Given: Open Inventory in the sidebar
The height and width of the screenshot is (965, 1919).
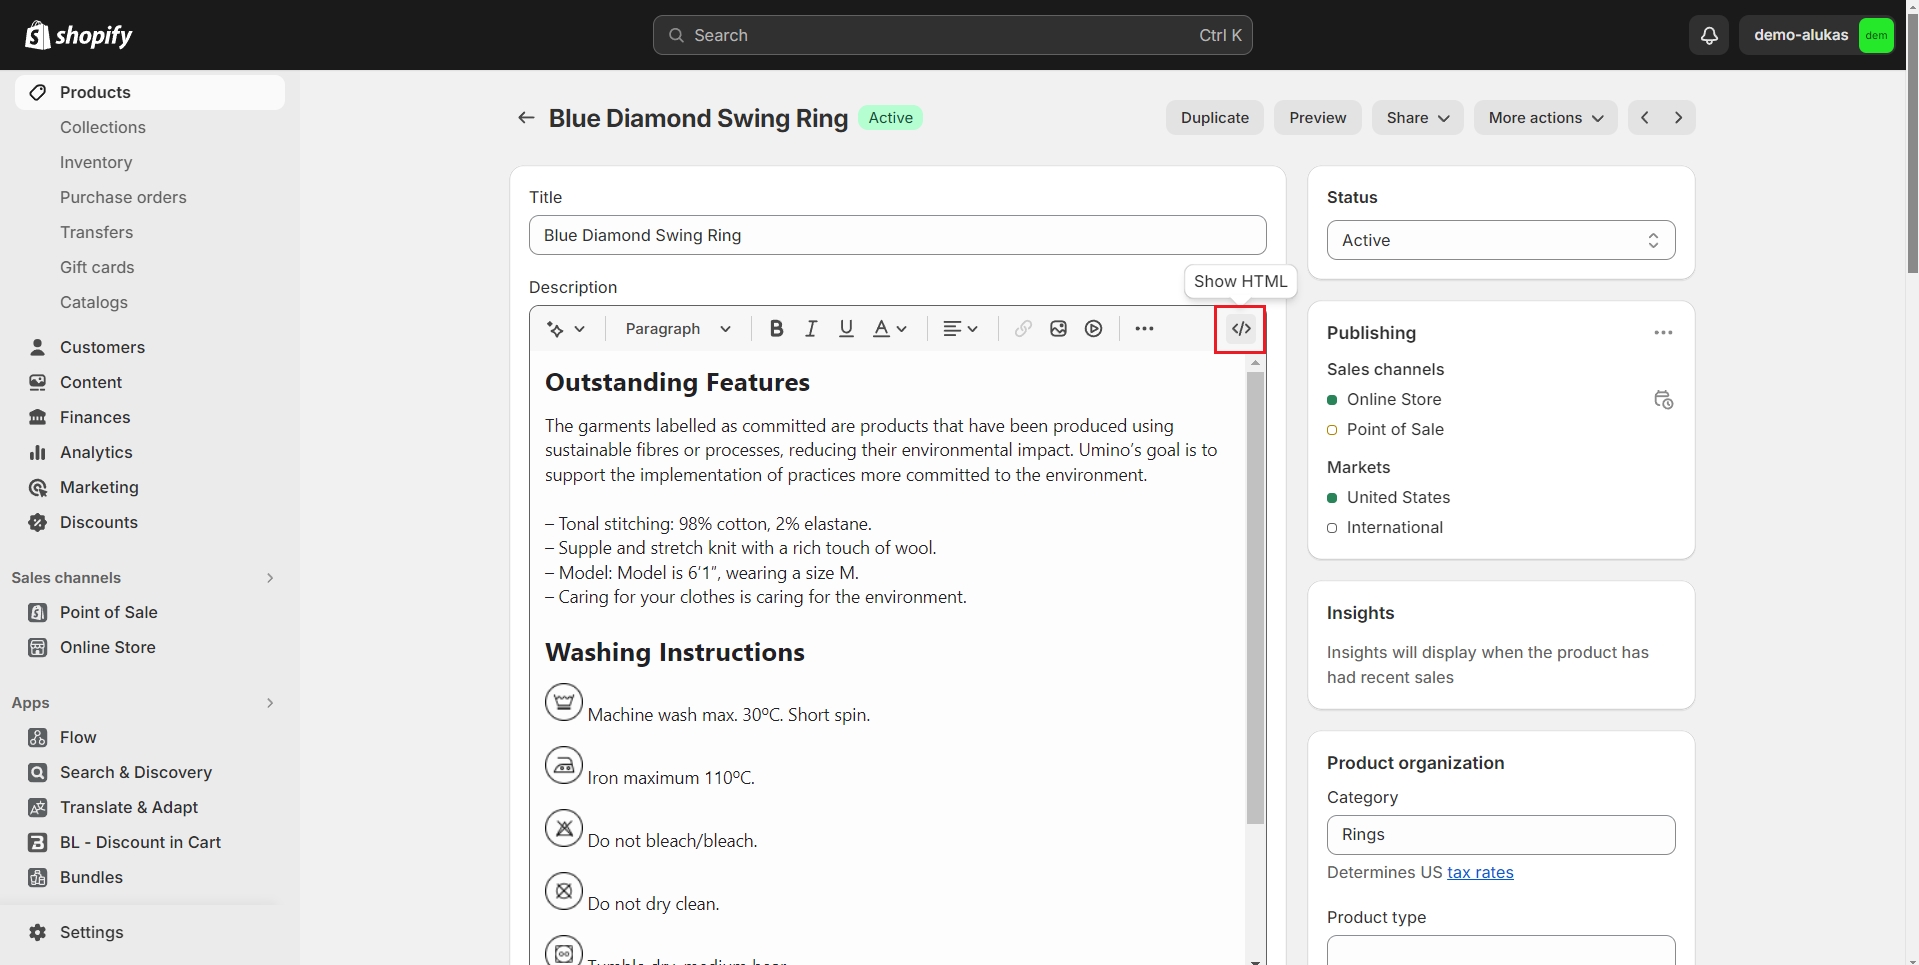Looking at the screenshot, I should point(96,162).
